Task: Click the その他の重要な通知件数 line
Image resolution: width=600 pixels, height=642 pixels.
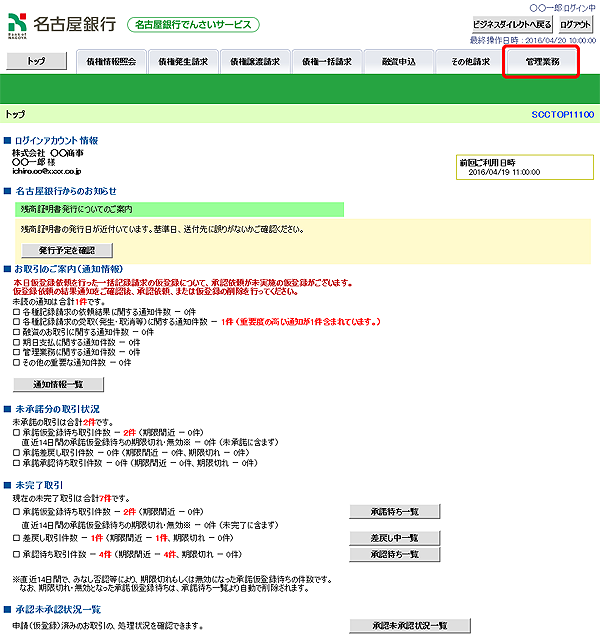Action: click(72, 363)
